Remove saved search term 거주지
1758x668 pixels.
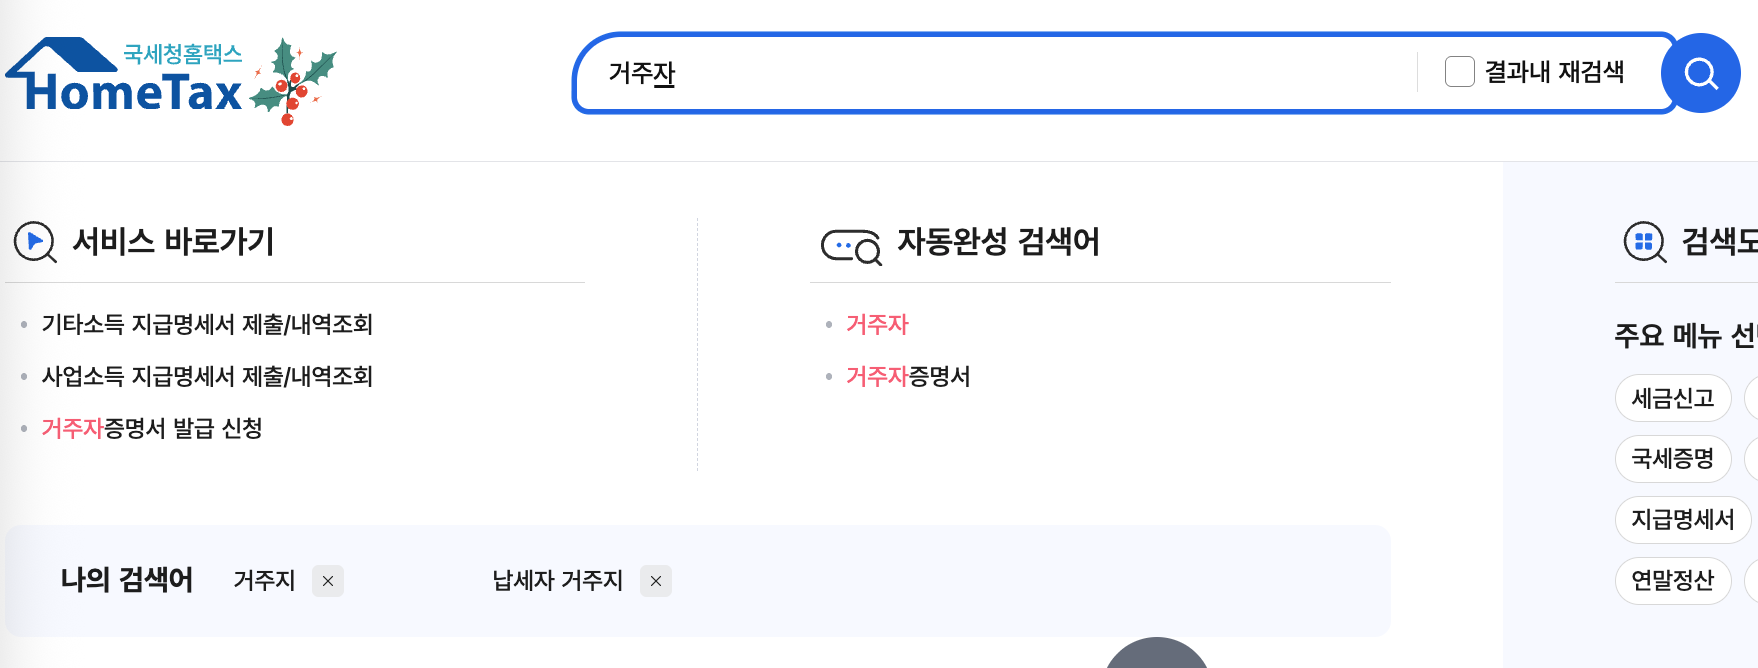click(x=326, y=581)
